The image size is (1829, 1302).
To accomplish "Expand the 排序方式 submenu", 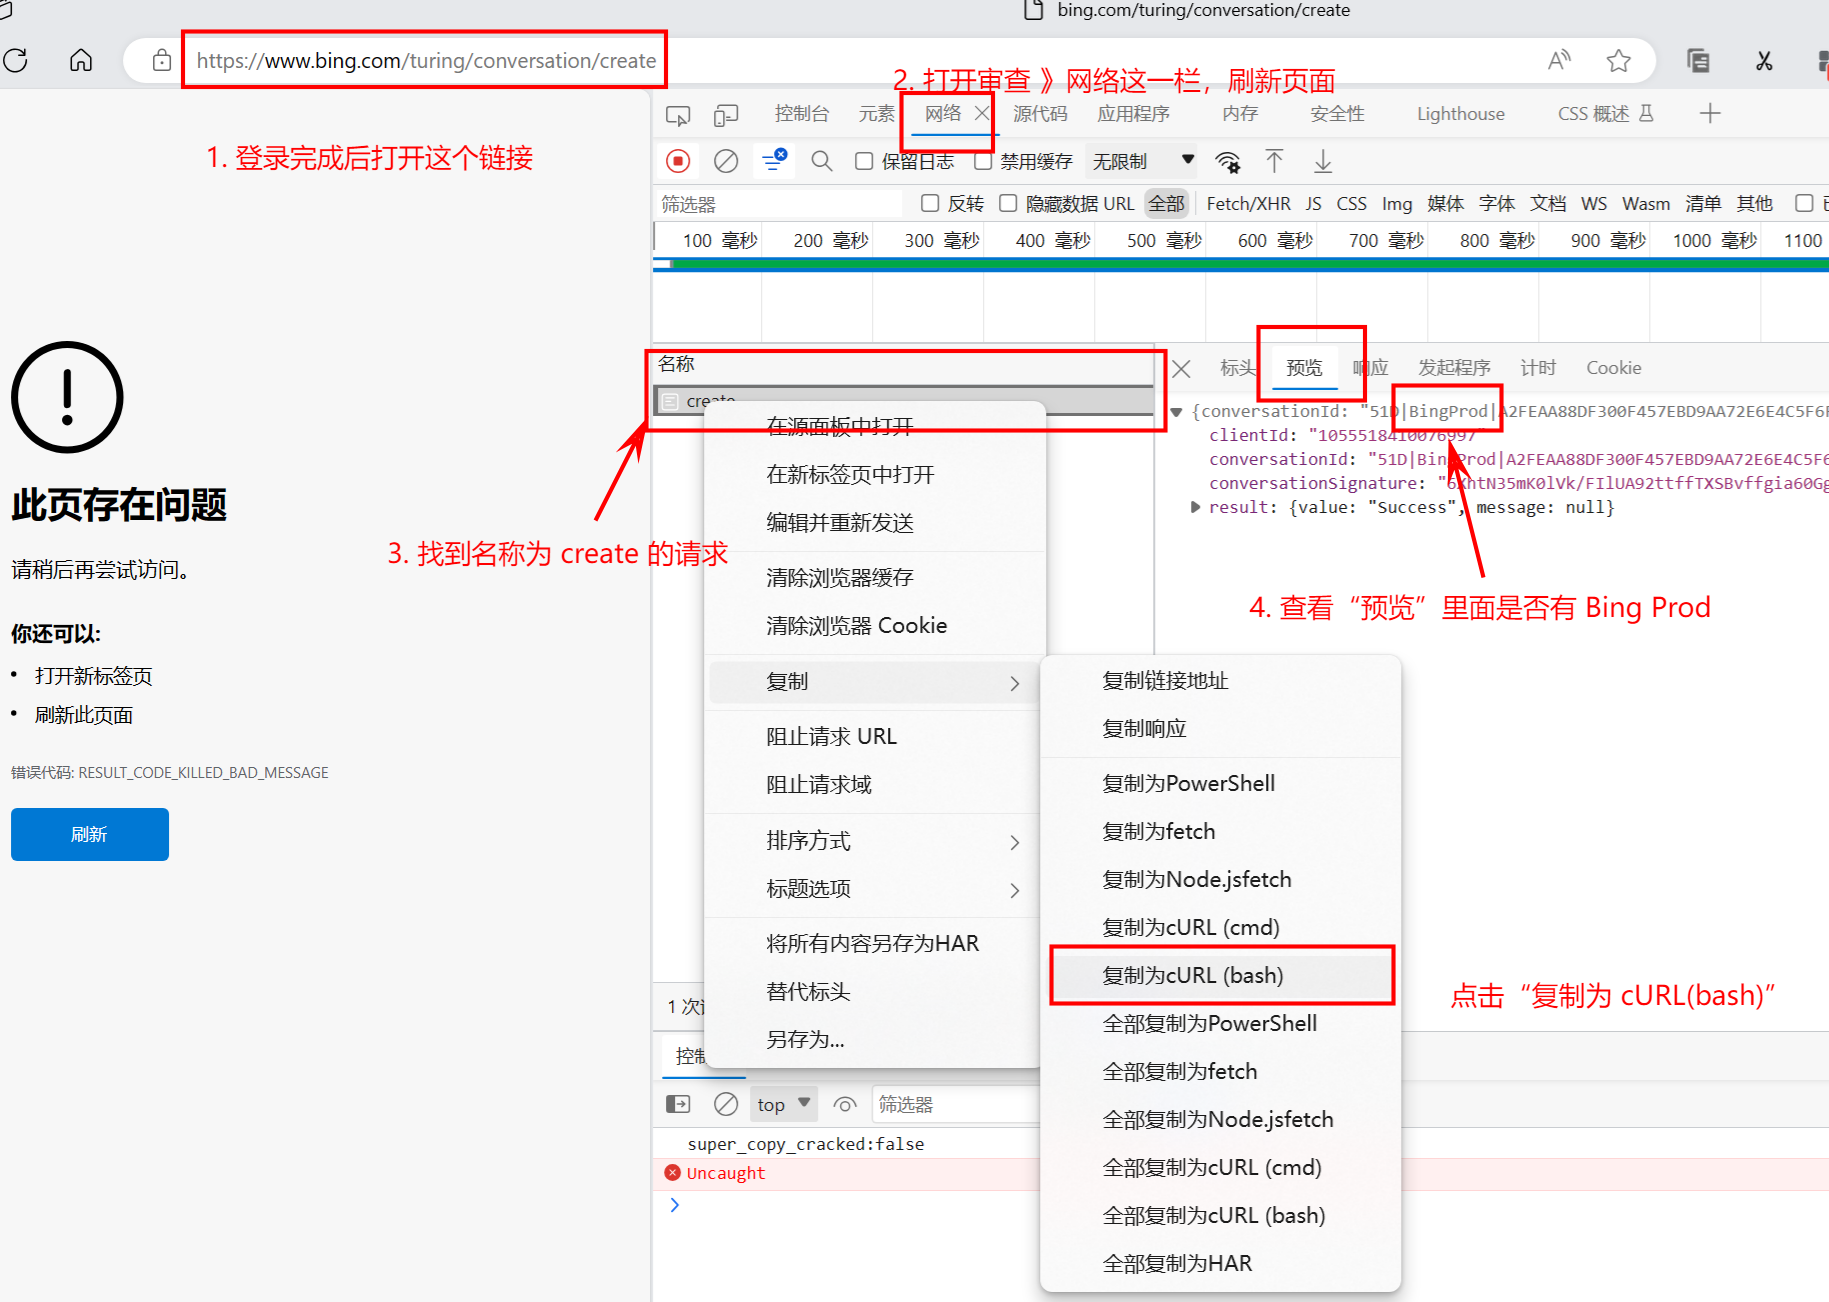I will [875, 841].
